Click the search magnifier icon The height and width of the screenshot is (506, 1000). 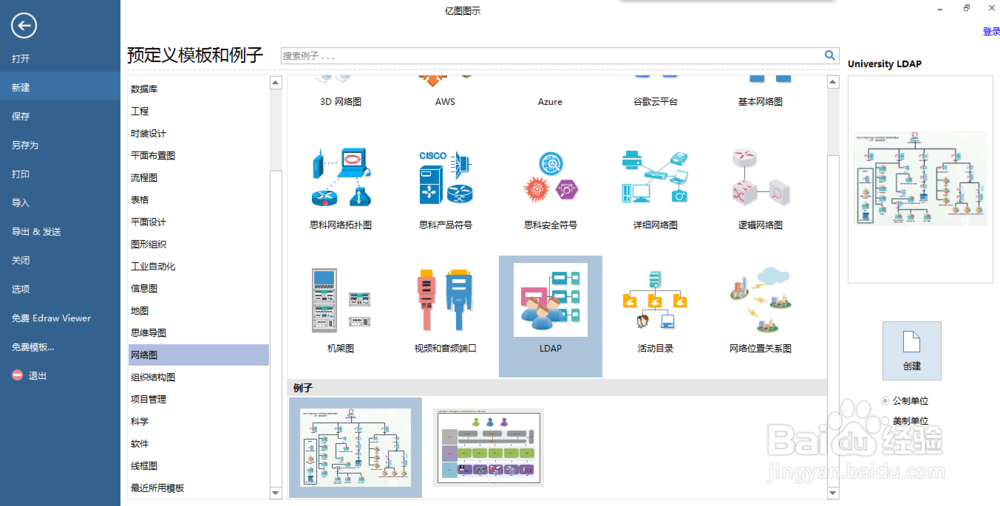coord(830,56)
